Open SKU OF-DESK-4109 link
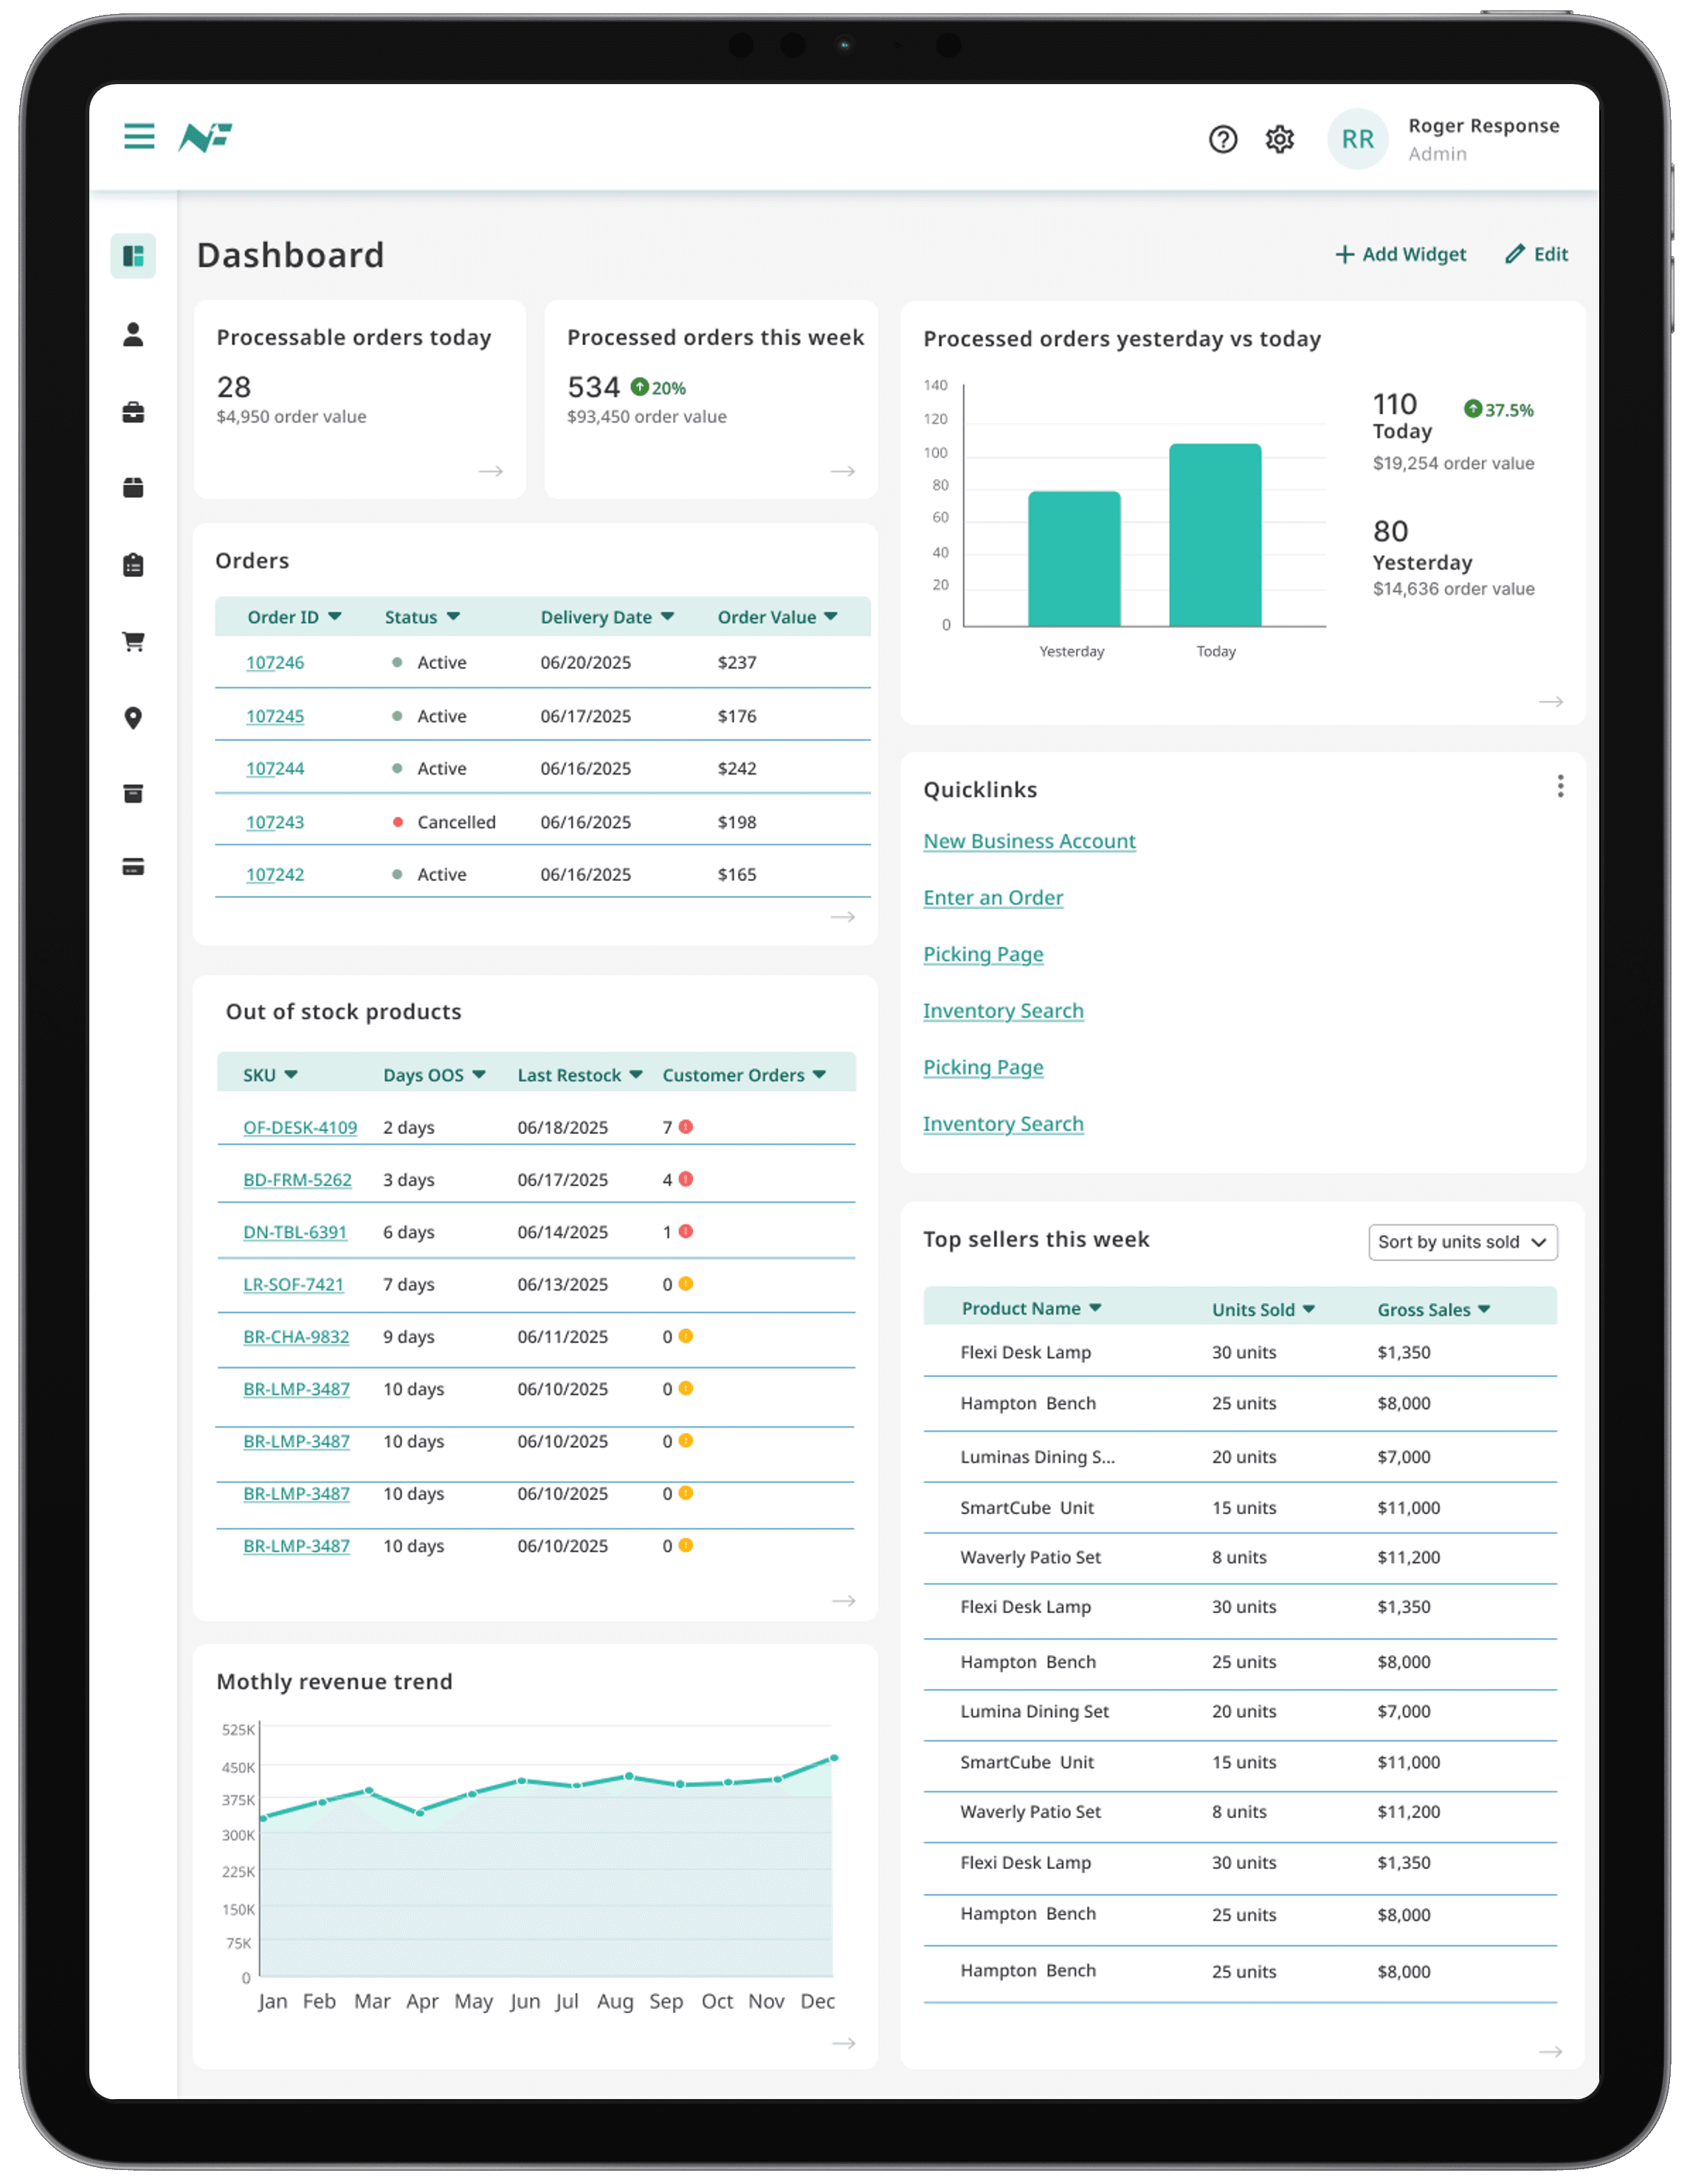This screenshot has width=1690, height=2184. (300, 1127)
